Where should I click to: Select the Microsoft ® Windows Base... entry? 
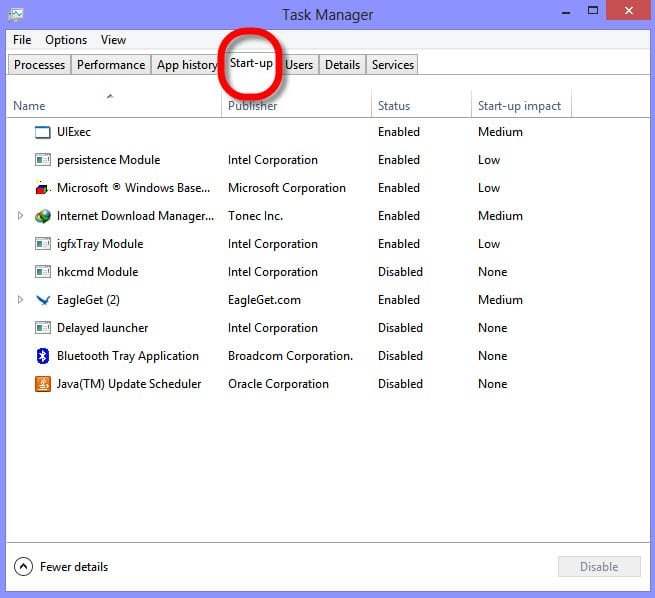pos(133,188)
